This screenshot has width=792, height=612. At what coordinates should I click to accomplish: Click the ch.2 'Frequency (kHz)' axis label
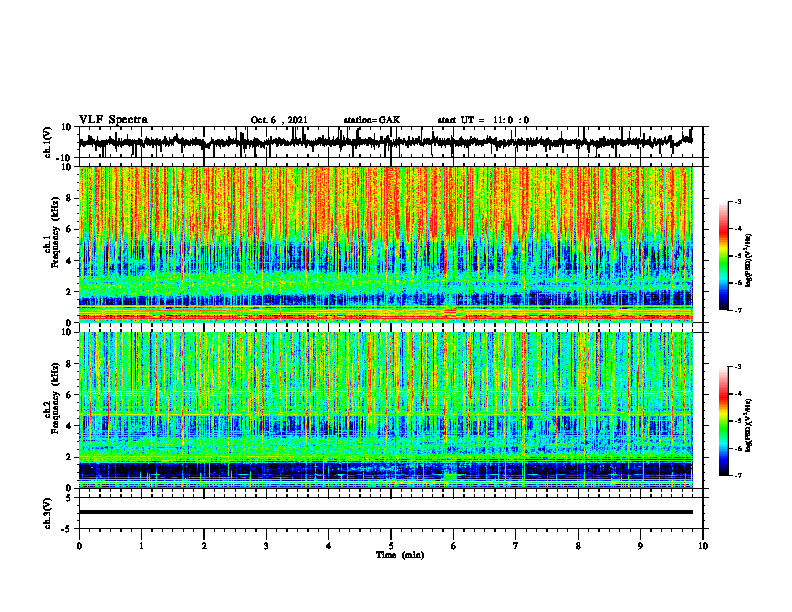pyautogui.click(x=55, y=398)
